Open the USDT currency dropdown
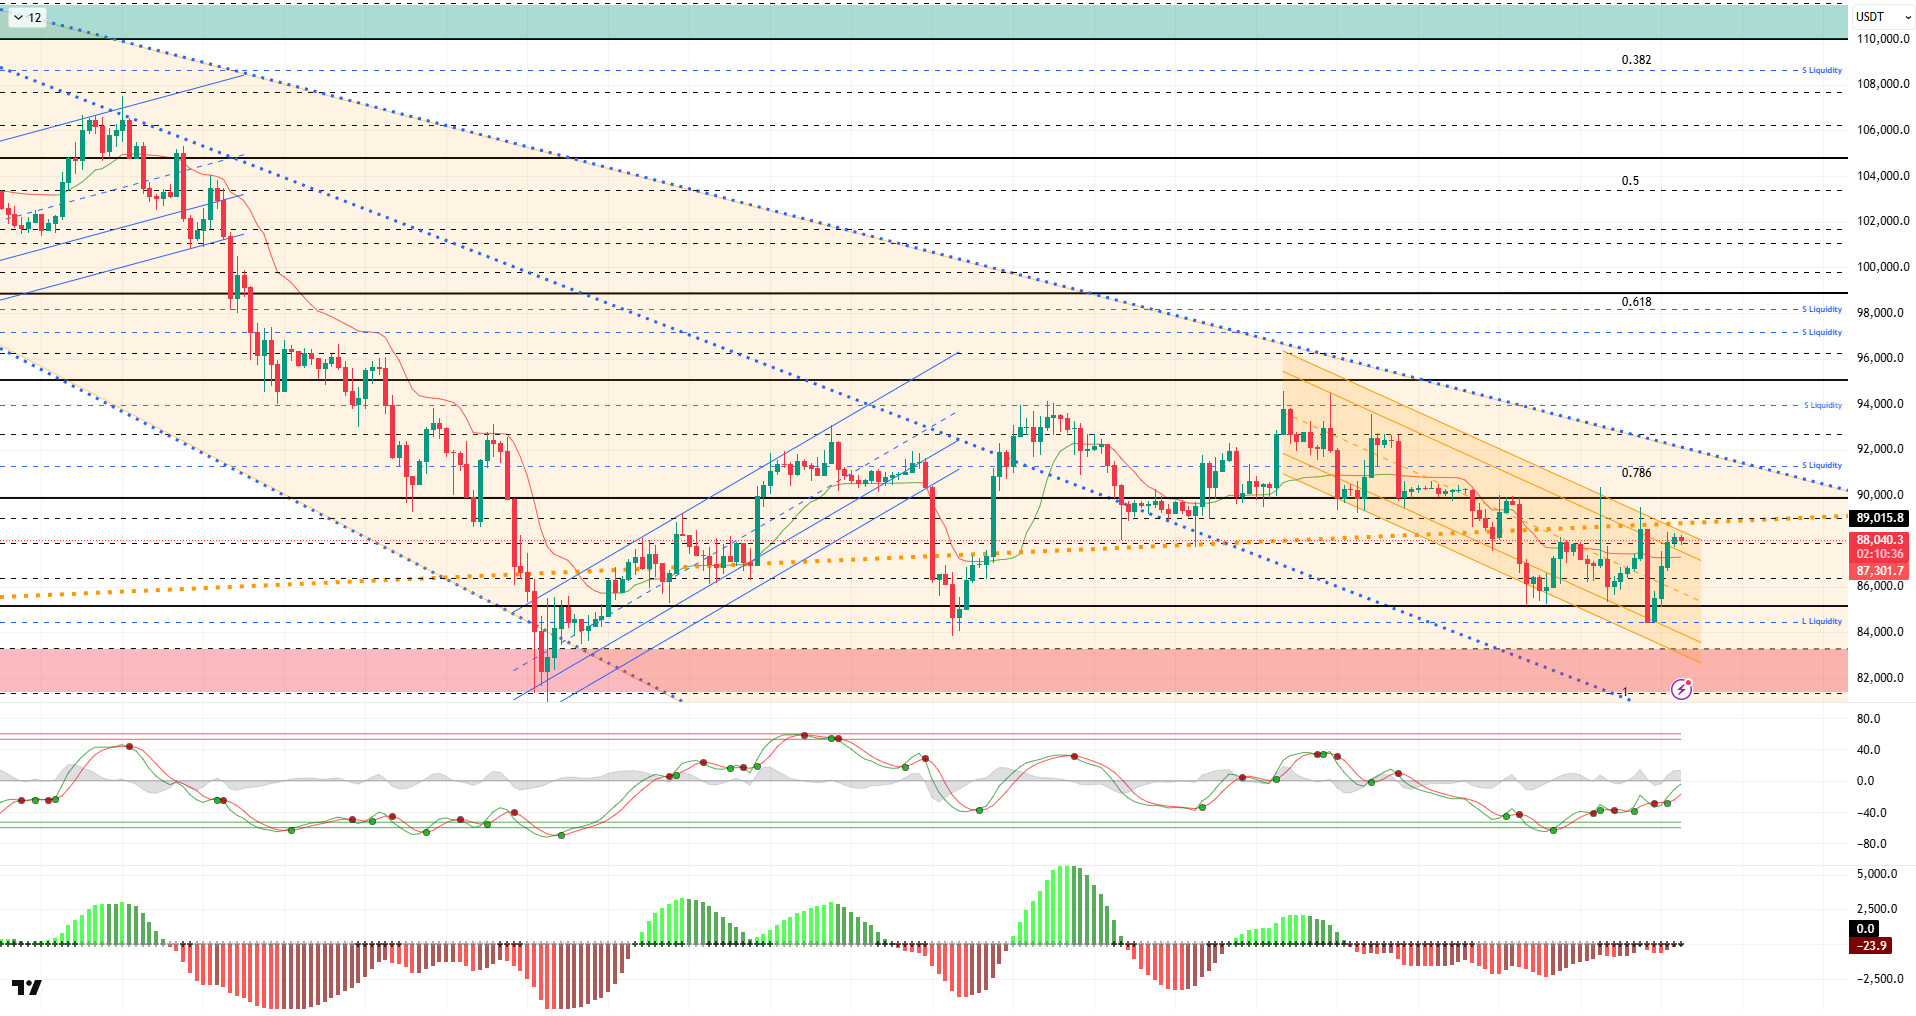The width and height of the screenshot is (1916, 1016). coord(1881,17)
